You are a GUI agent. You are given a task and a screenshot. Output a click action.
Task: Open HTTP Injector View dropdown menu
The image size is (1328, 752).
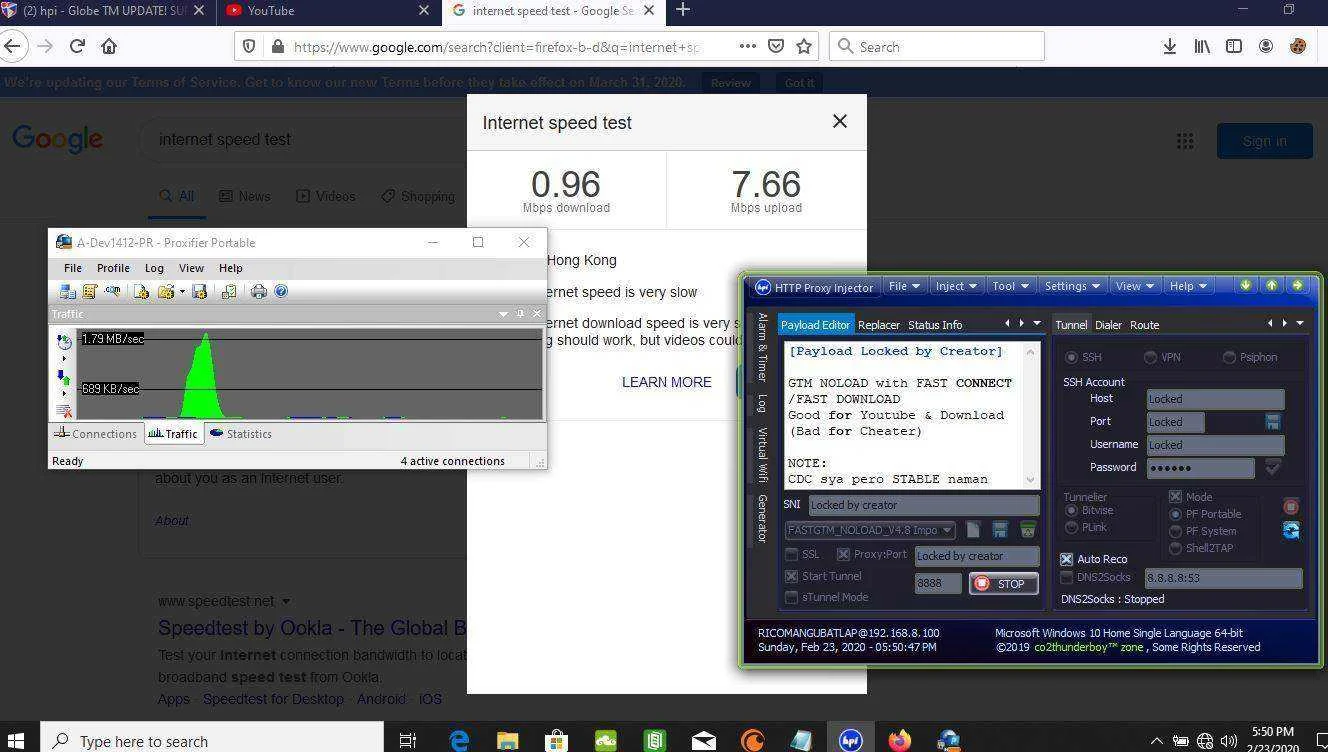[1133, 286]
